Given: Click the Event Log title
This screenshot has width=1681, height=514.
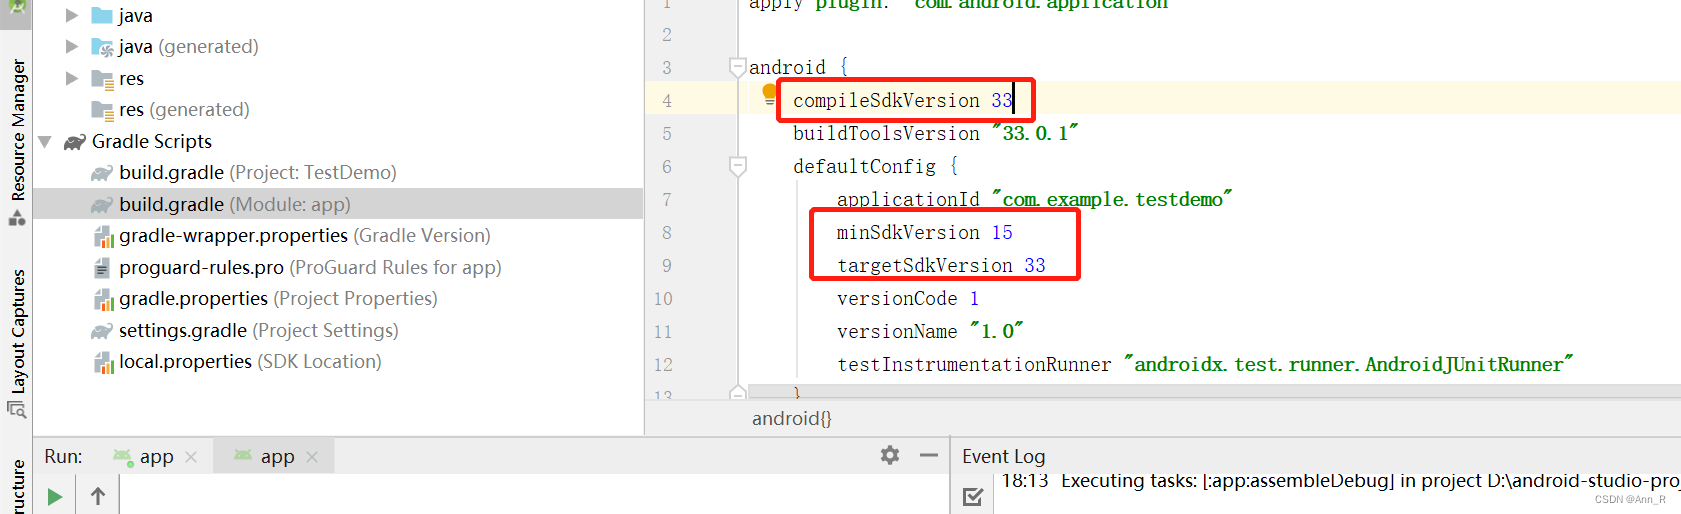Looking at the screenshot, I should (1004, 456).
